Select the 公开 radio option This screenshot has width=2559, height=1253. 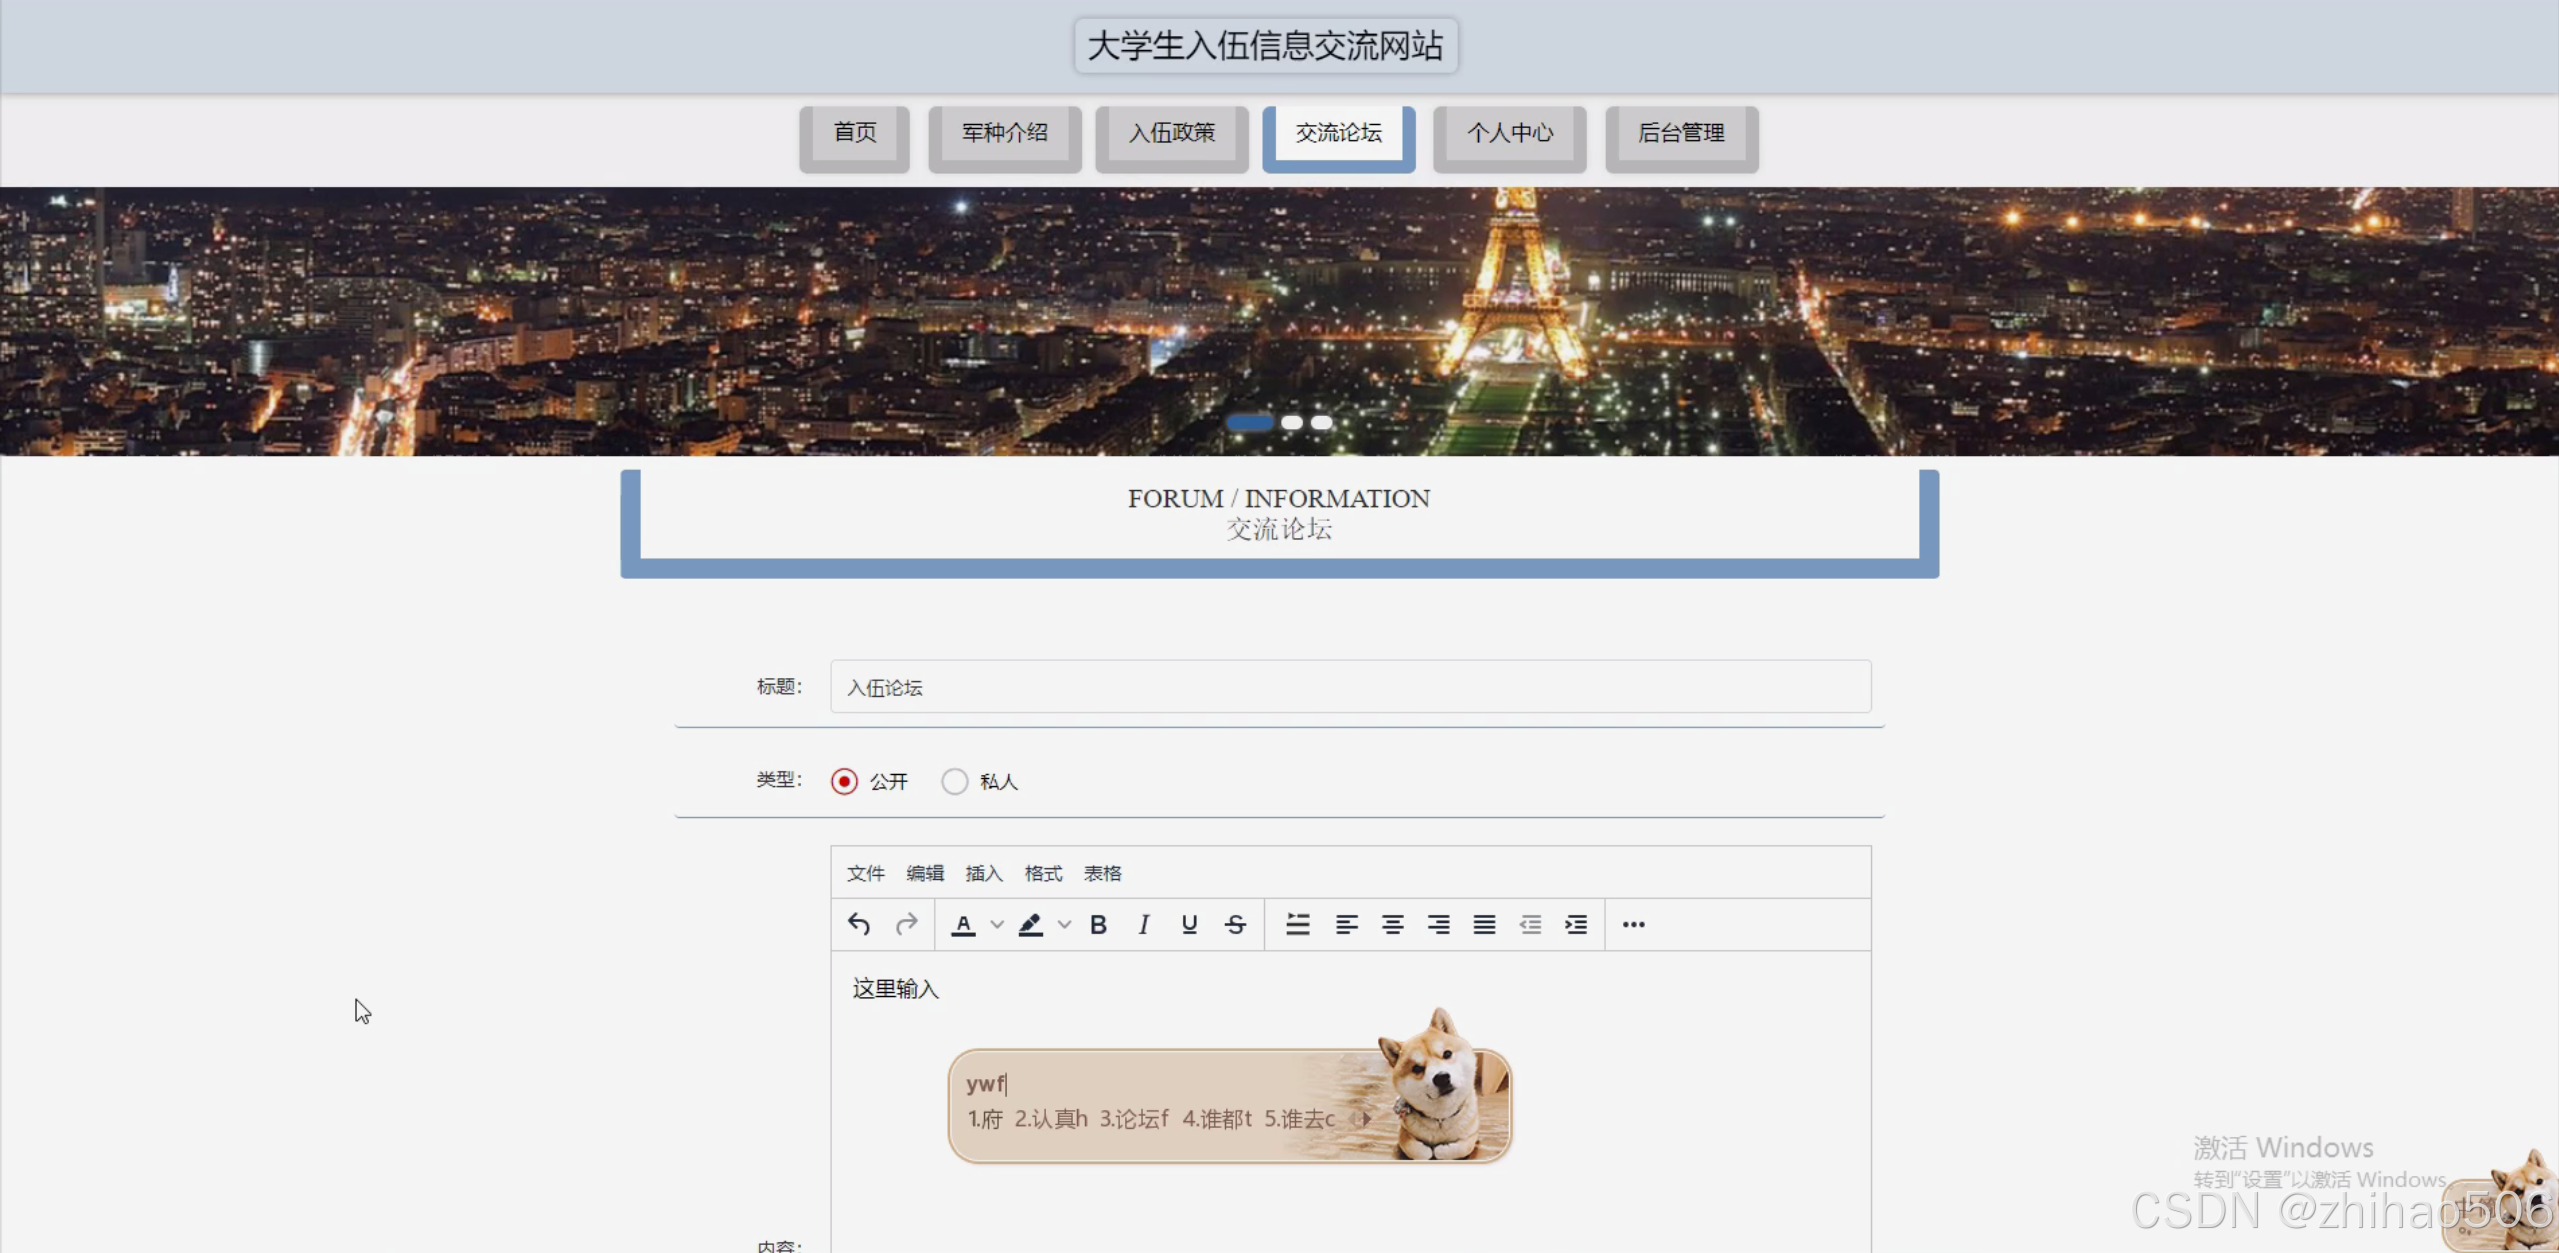844,781
